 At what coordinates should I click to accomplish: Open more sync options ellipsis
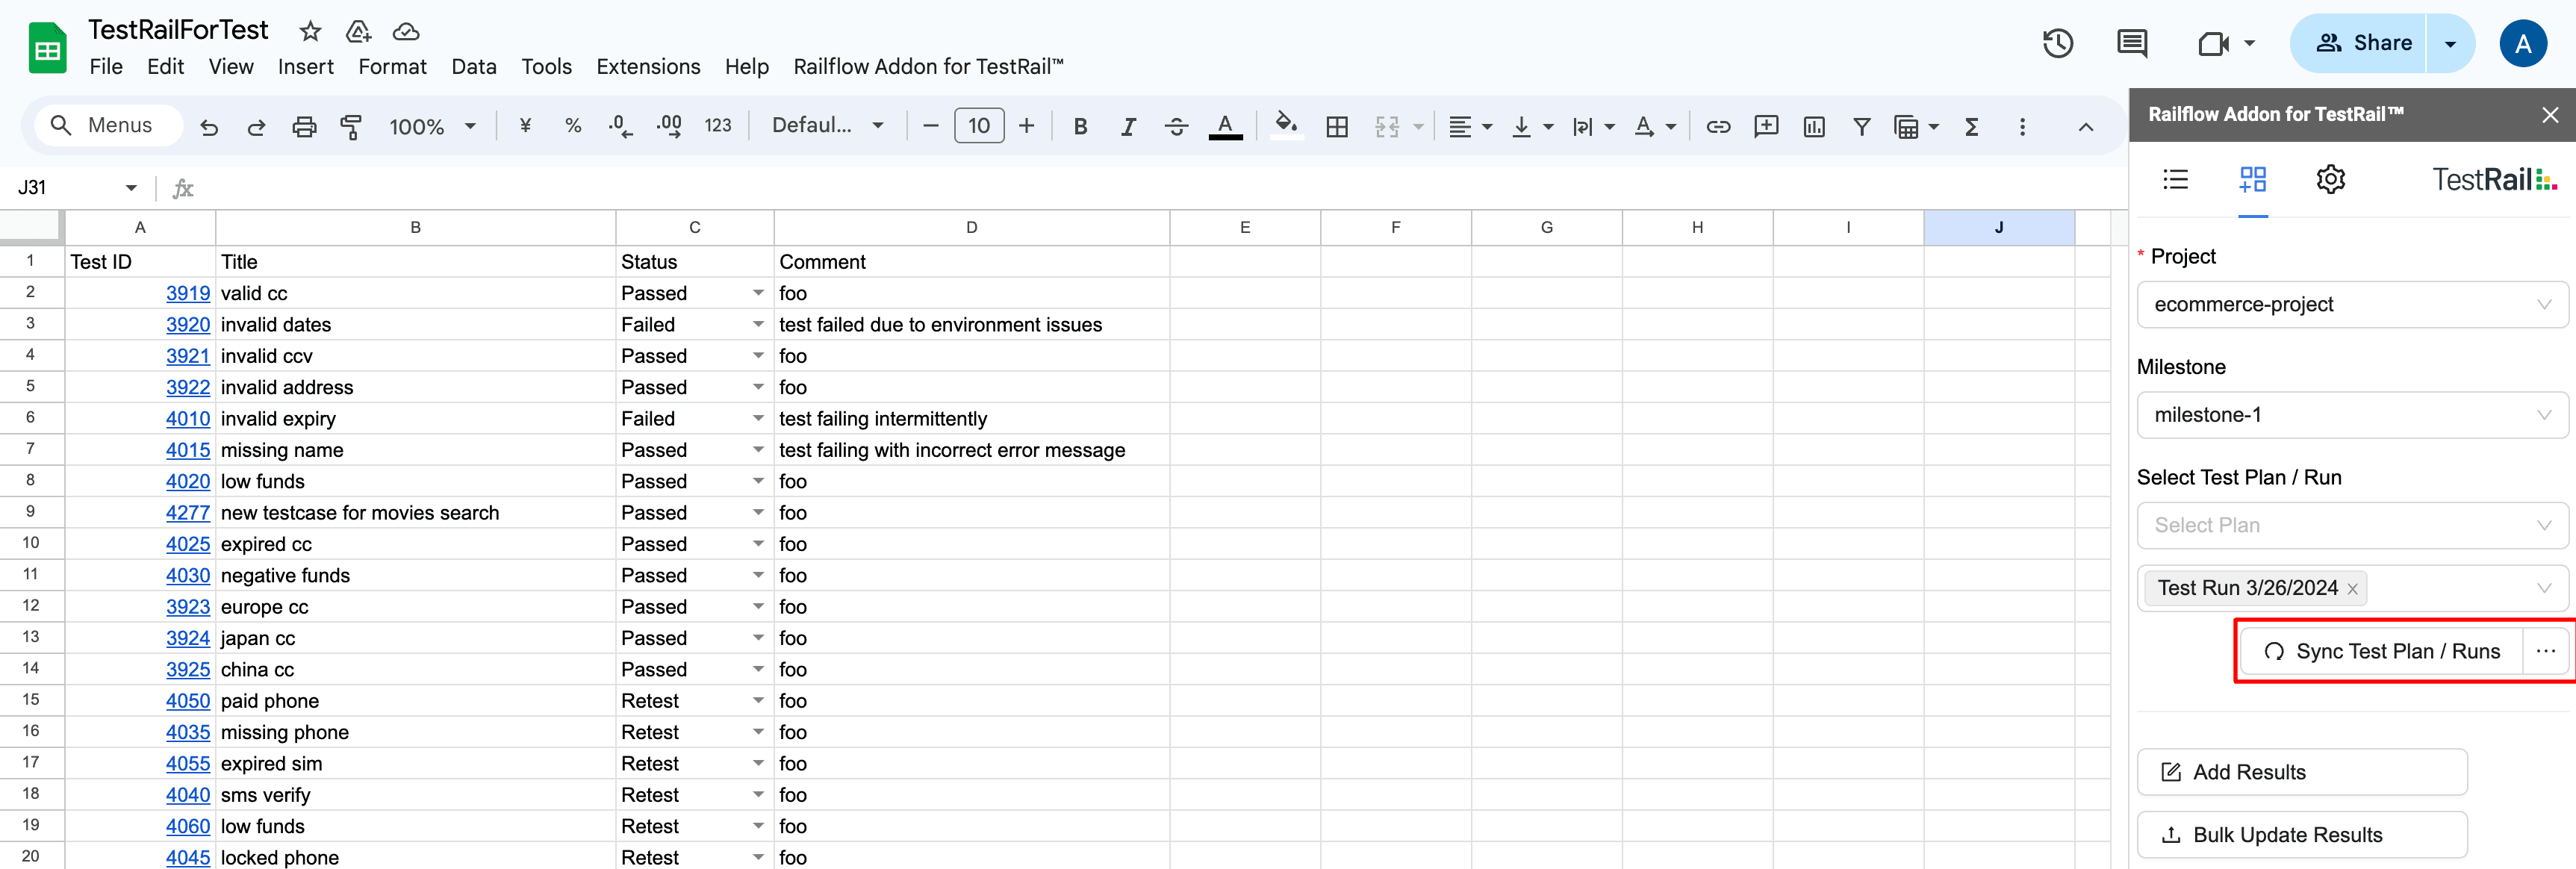pyautogui.click(x=2546, y=651)
